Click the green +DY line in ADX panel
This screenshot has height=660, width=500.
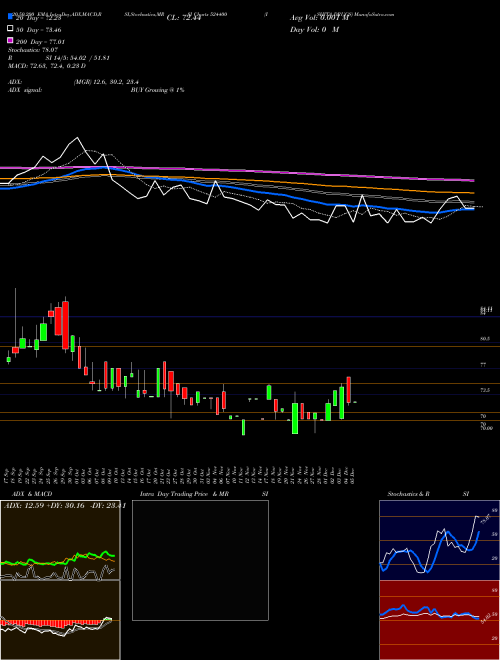[58, 559]
